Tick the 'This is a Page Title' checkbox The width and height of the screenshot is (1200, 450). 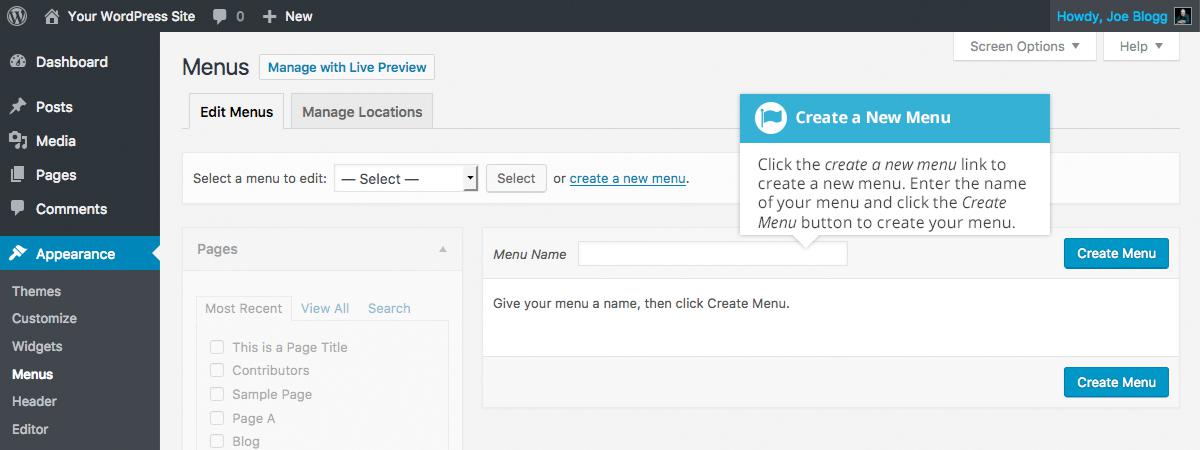[x=216, y=347]
